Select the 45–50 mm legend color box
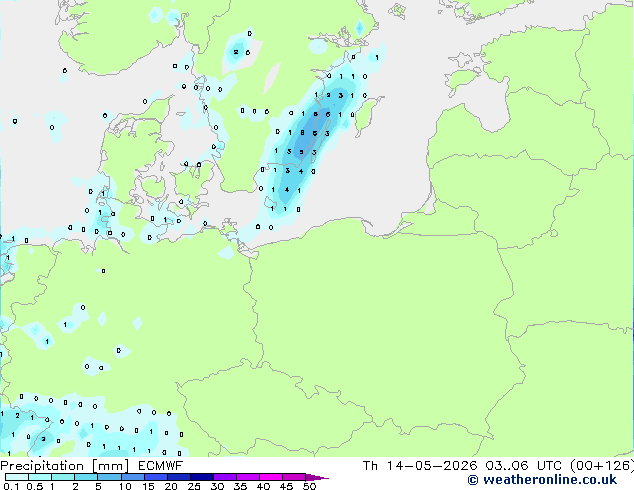Viewport: 634px width, 490px height. click(x=294, y=477)
